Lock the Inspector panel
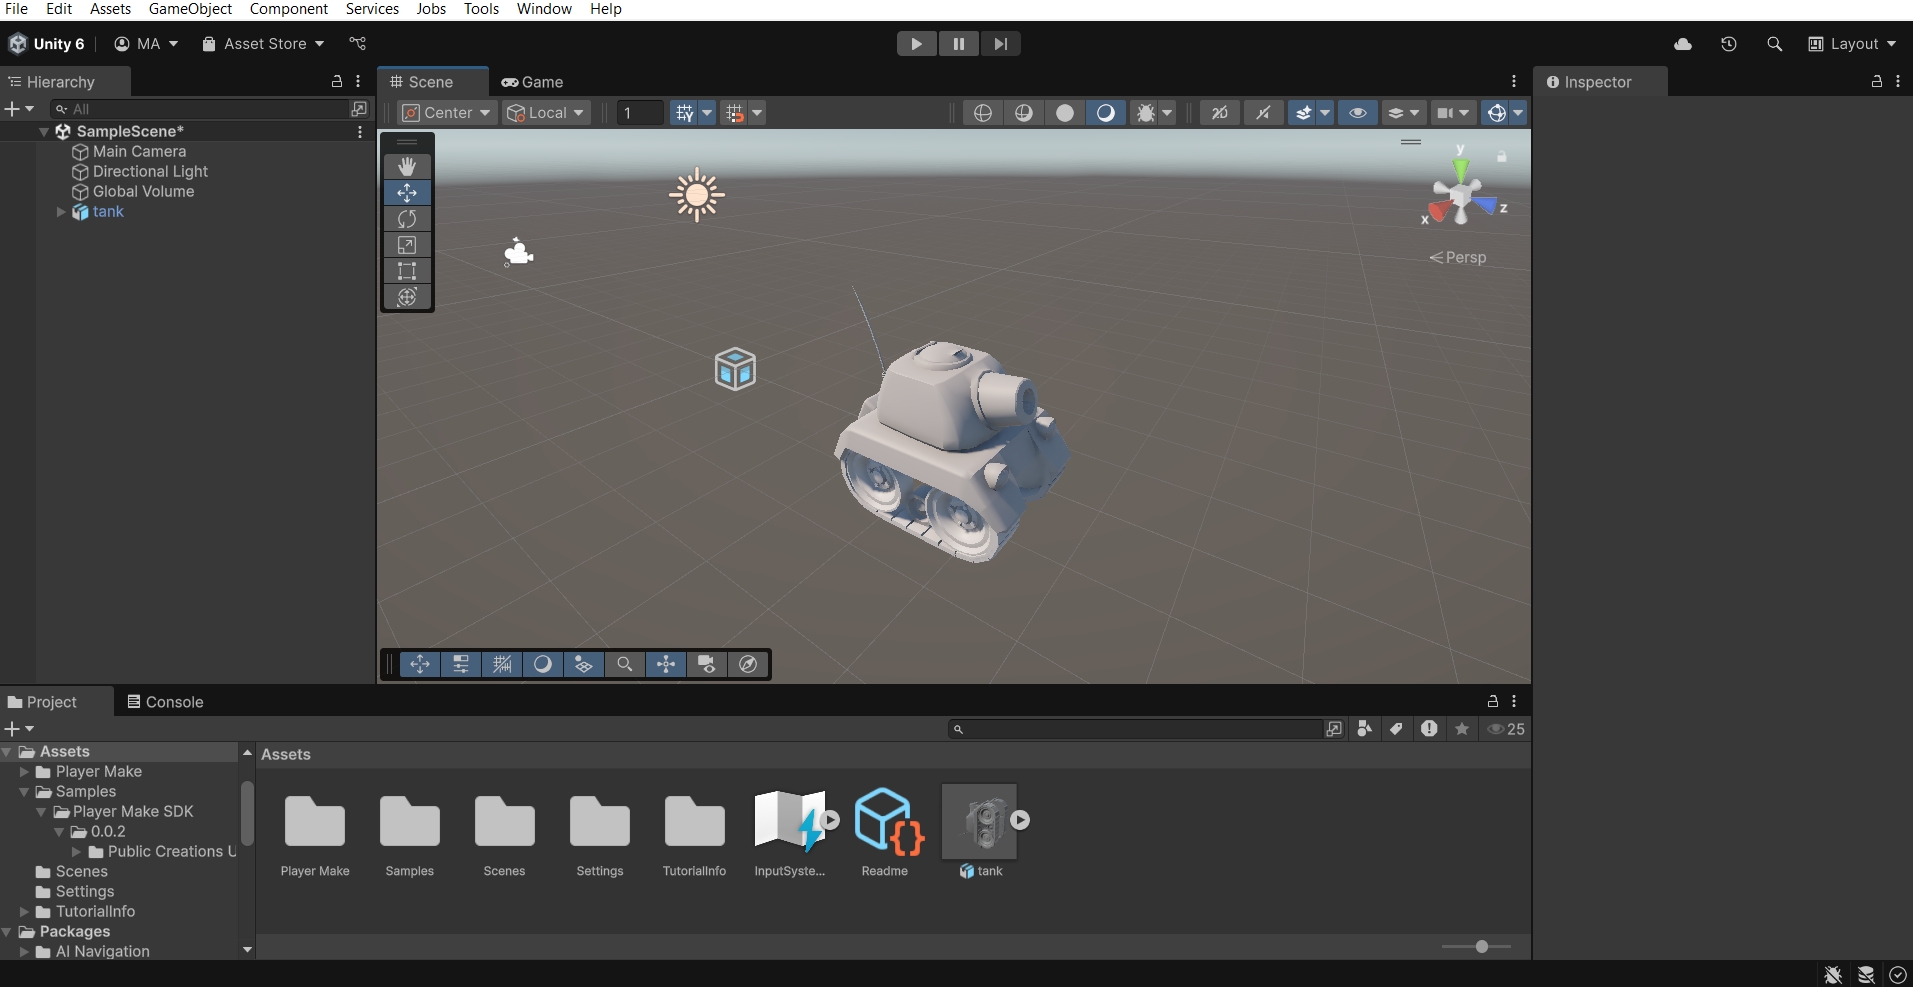1913x987 pixels. click(x=1877, y=82)
